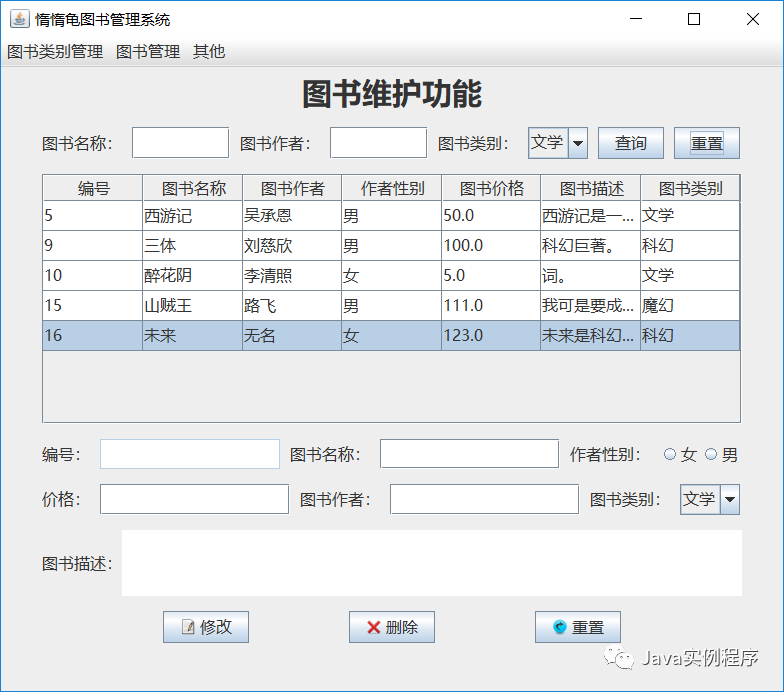Open the 图书类别管理 menu

tap(55, 52)
